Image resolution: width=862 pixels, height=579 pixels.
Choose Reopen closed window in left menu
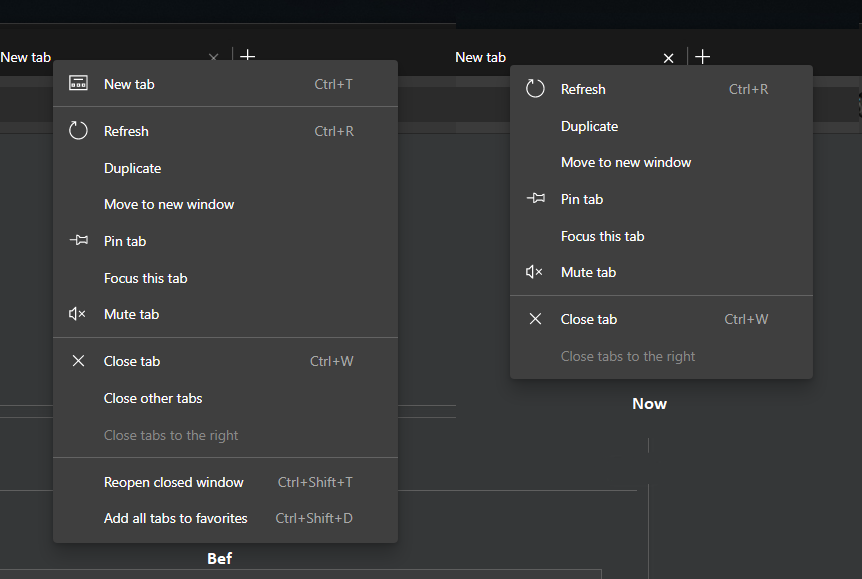(225, 482)
